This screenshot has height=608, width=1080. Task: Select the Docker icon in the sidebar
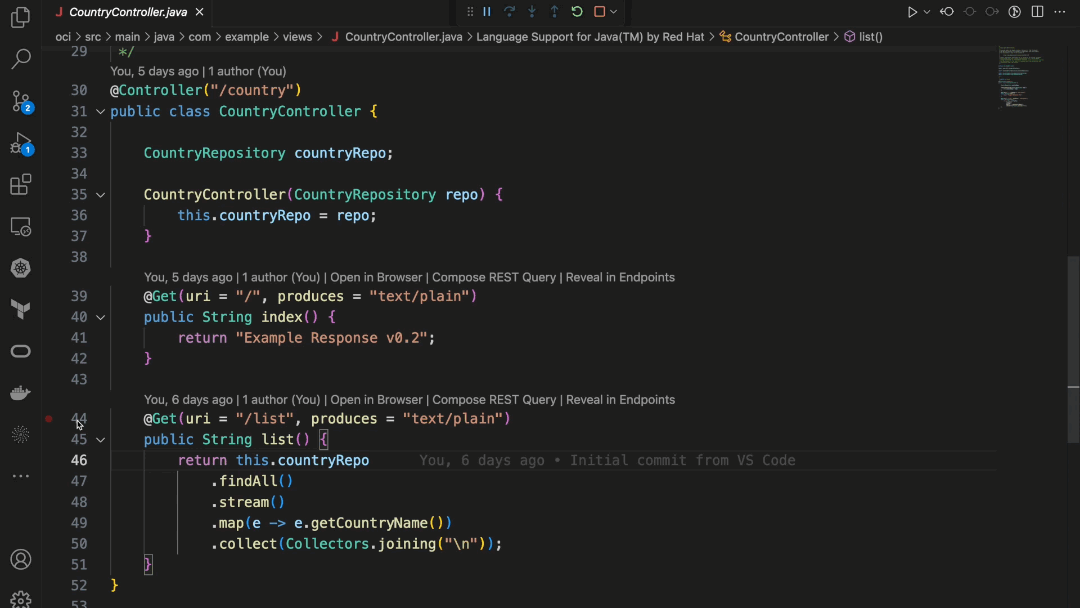21,392
